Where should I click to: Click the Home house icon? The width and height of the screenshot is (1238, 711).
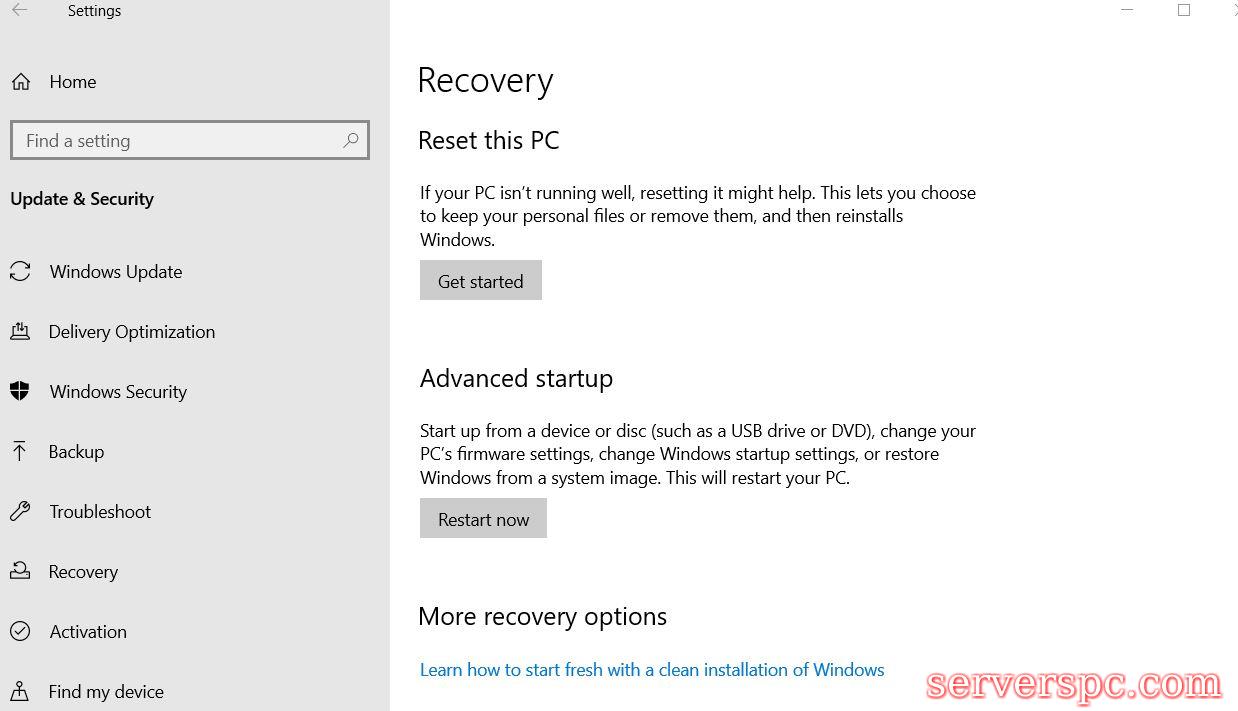point(21,82)
